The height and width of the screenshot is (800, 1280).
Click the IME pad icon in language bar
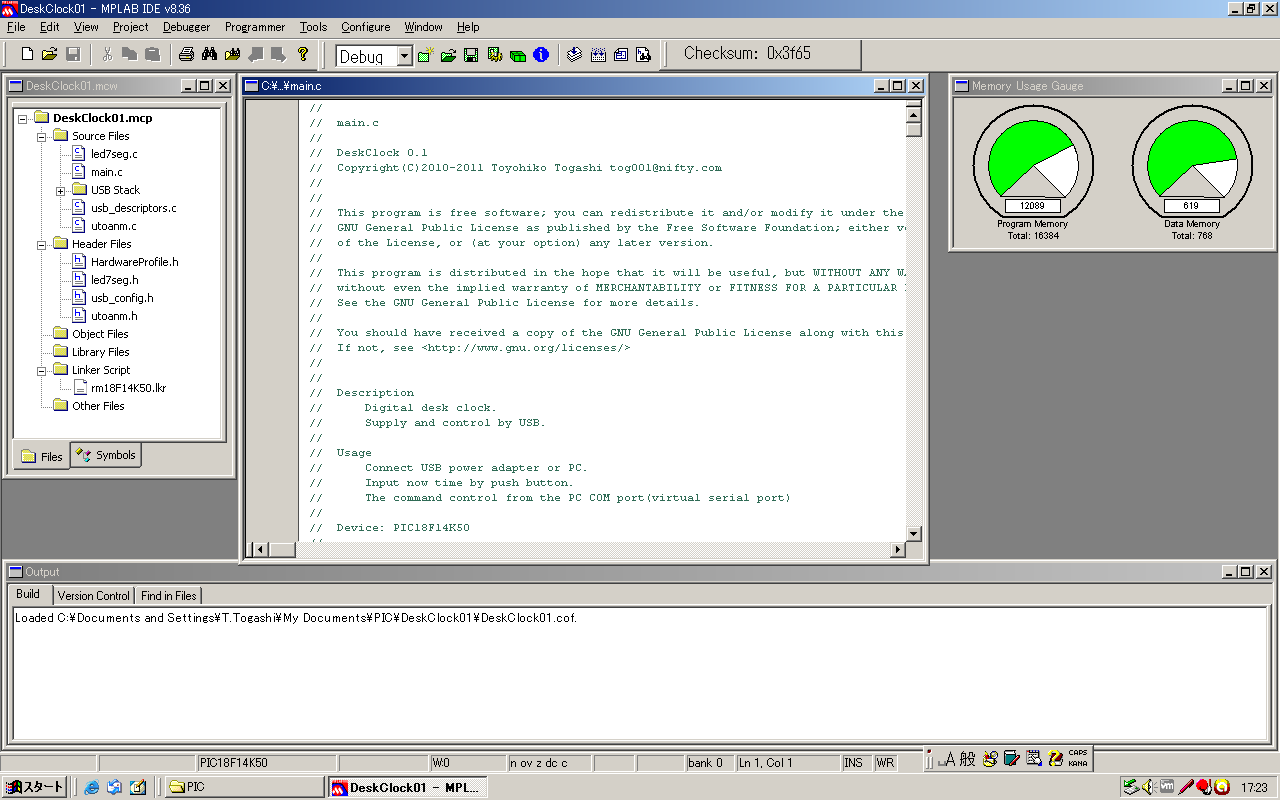[x=990, y=759]
